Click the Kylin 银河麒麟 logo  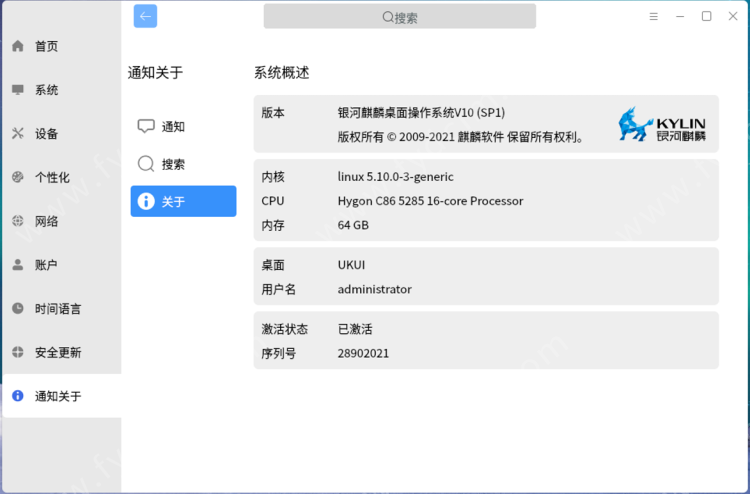click(662, 125)
